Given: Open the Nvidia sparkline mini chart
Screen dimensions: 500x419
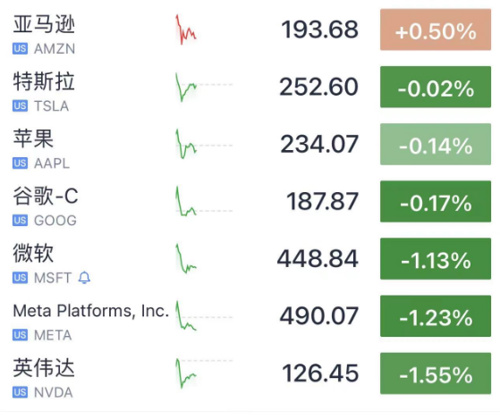Looking at the screenshot, I should 204,373.
